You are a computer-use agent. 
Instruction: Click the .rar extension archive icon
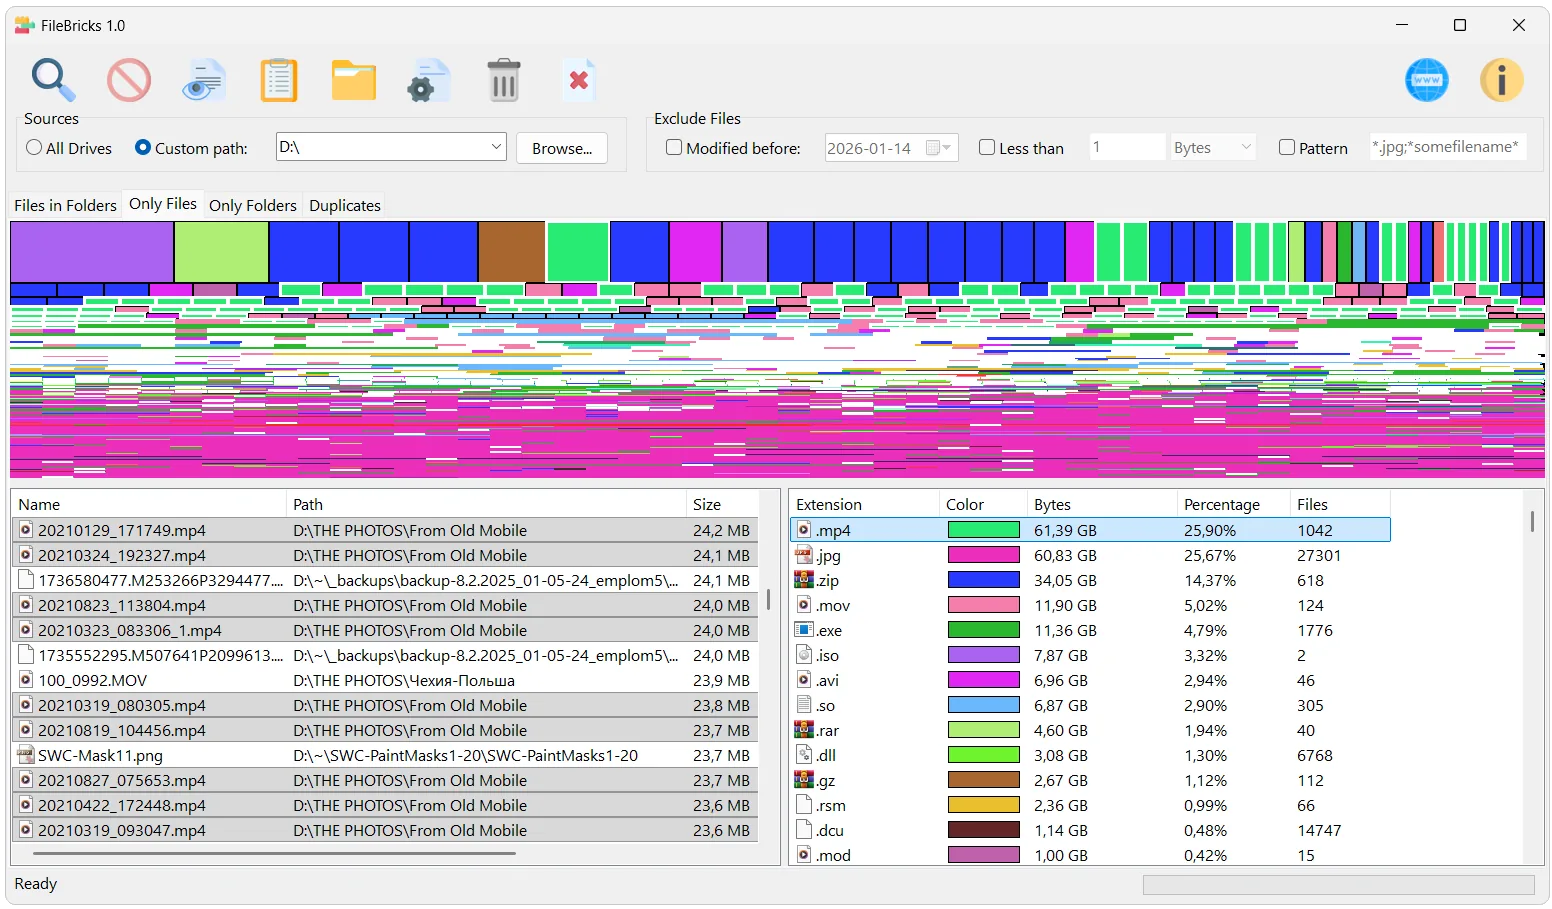click(804, 730)
